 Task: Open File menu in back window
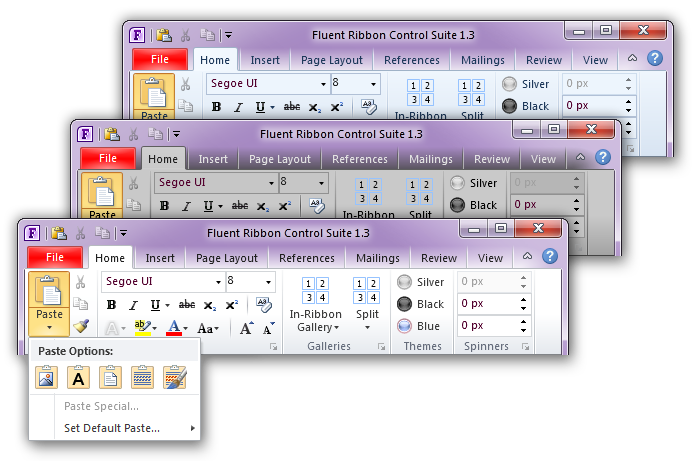point(160,59)
